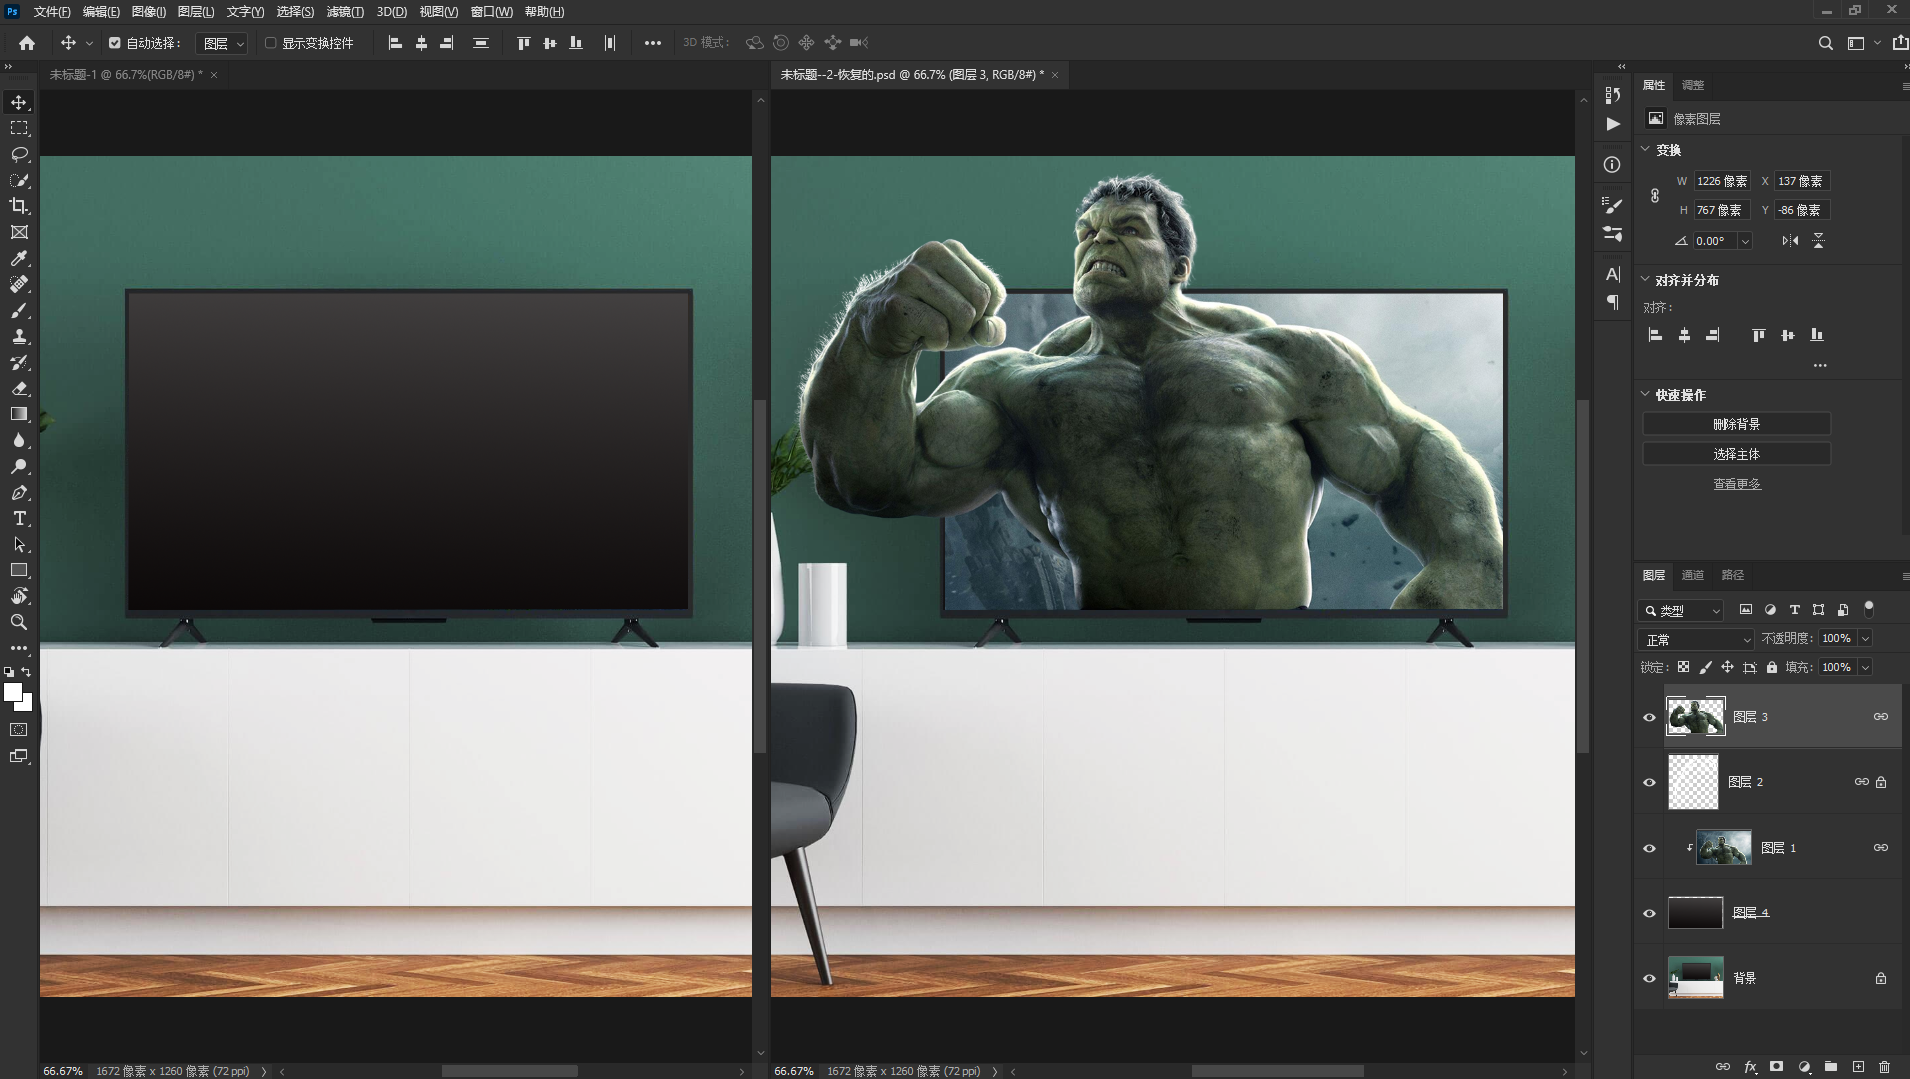1910x1079 pixels.
Task: Select the Zoom tool
Action: pyautogui.click(x=19, y=622)
